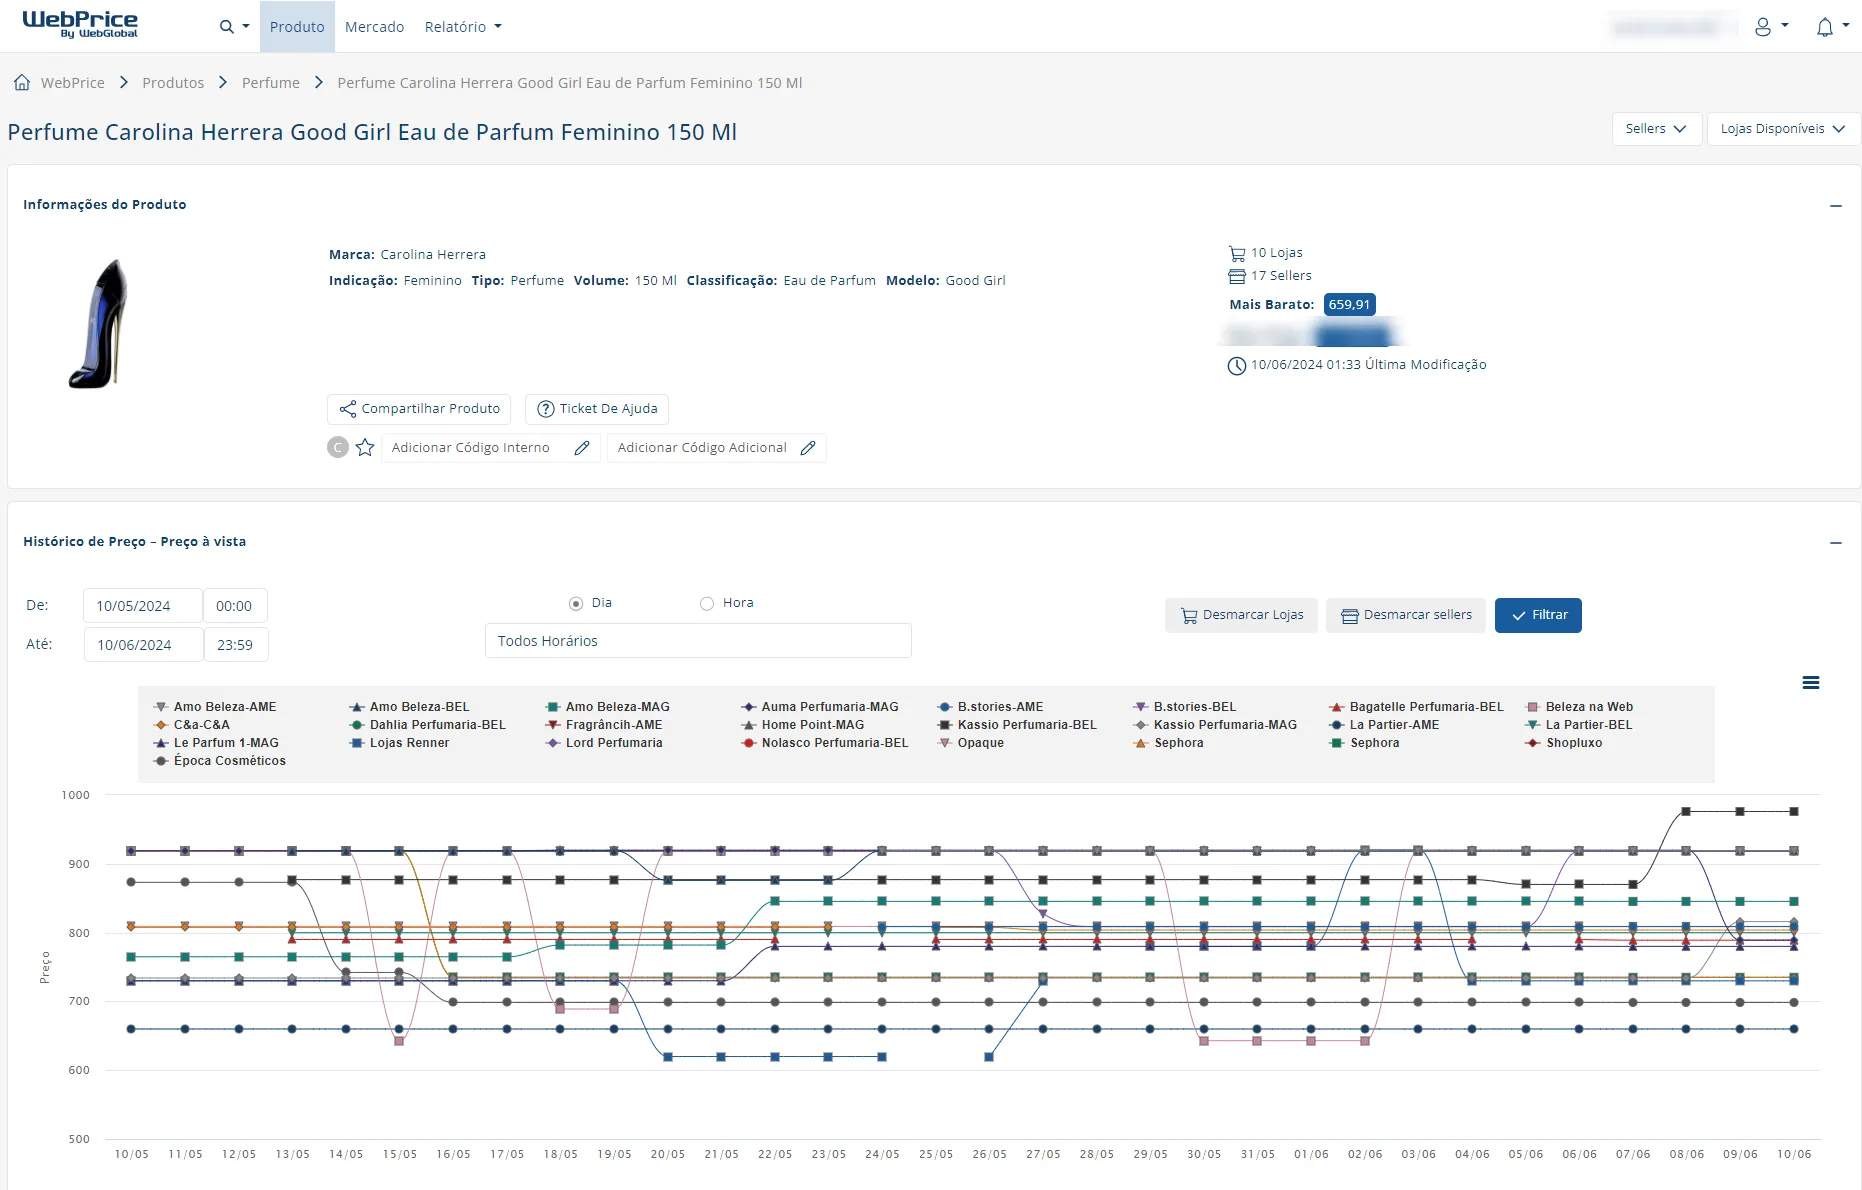Toggle C&a-C&A series in legend

[x=191, y=725]
